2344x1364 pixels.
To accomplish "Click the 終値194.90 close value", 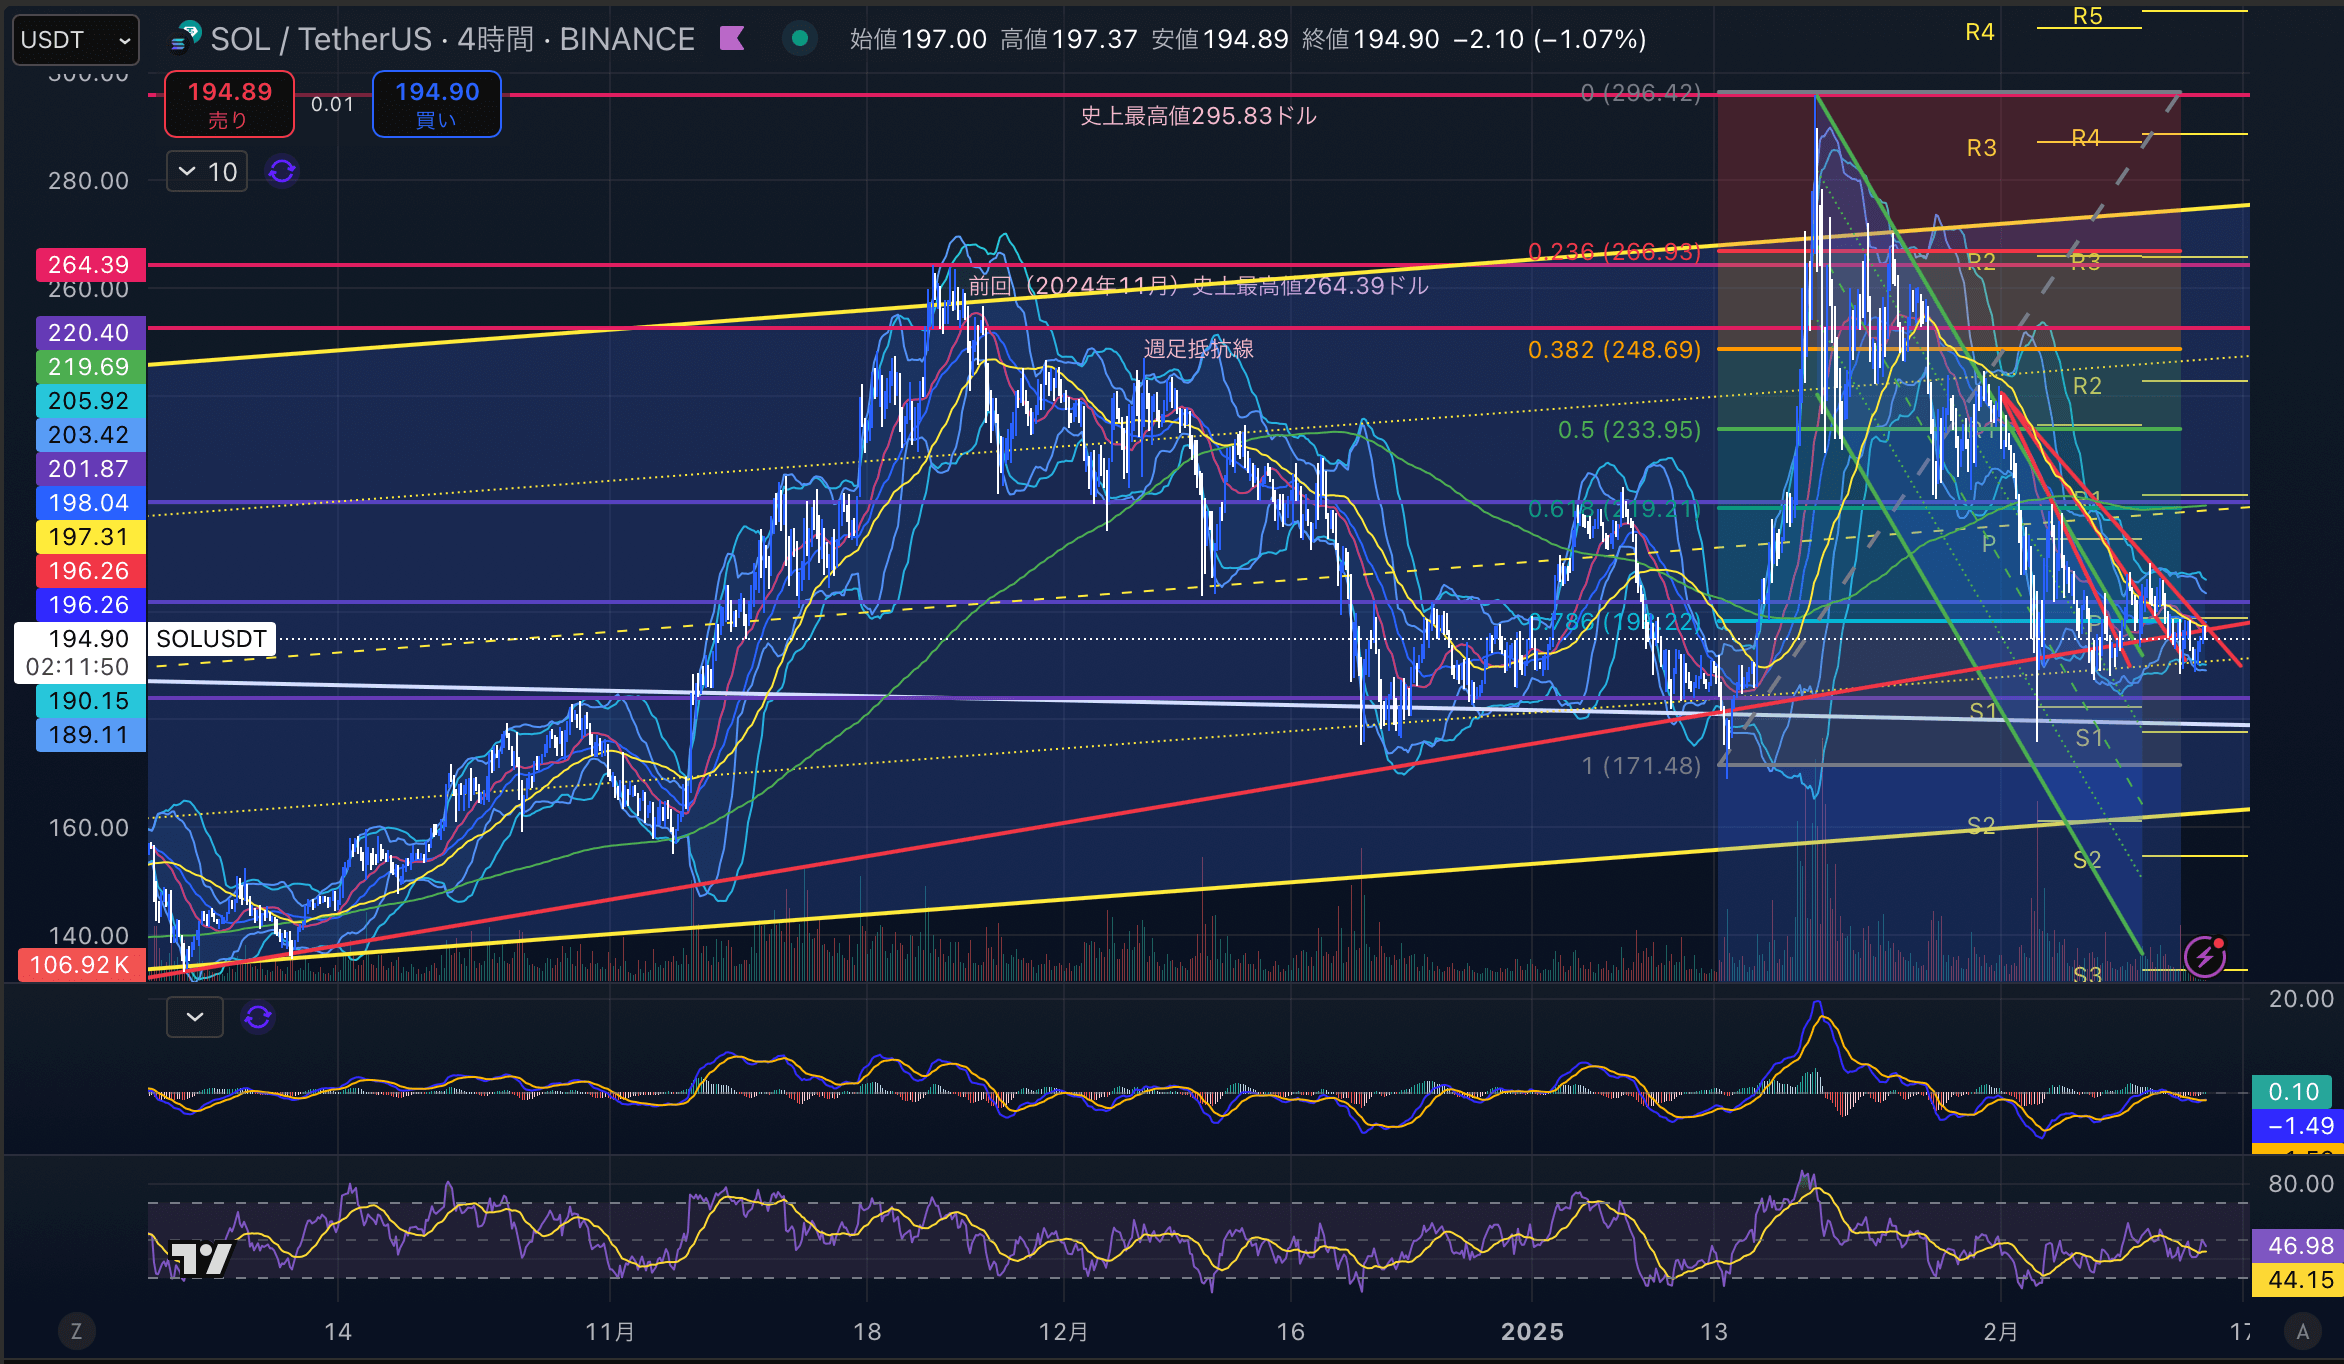I will pos(1371,39).
